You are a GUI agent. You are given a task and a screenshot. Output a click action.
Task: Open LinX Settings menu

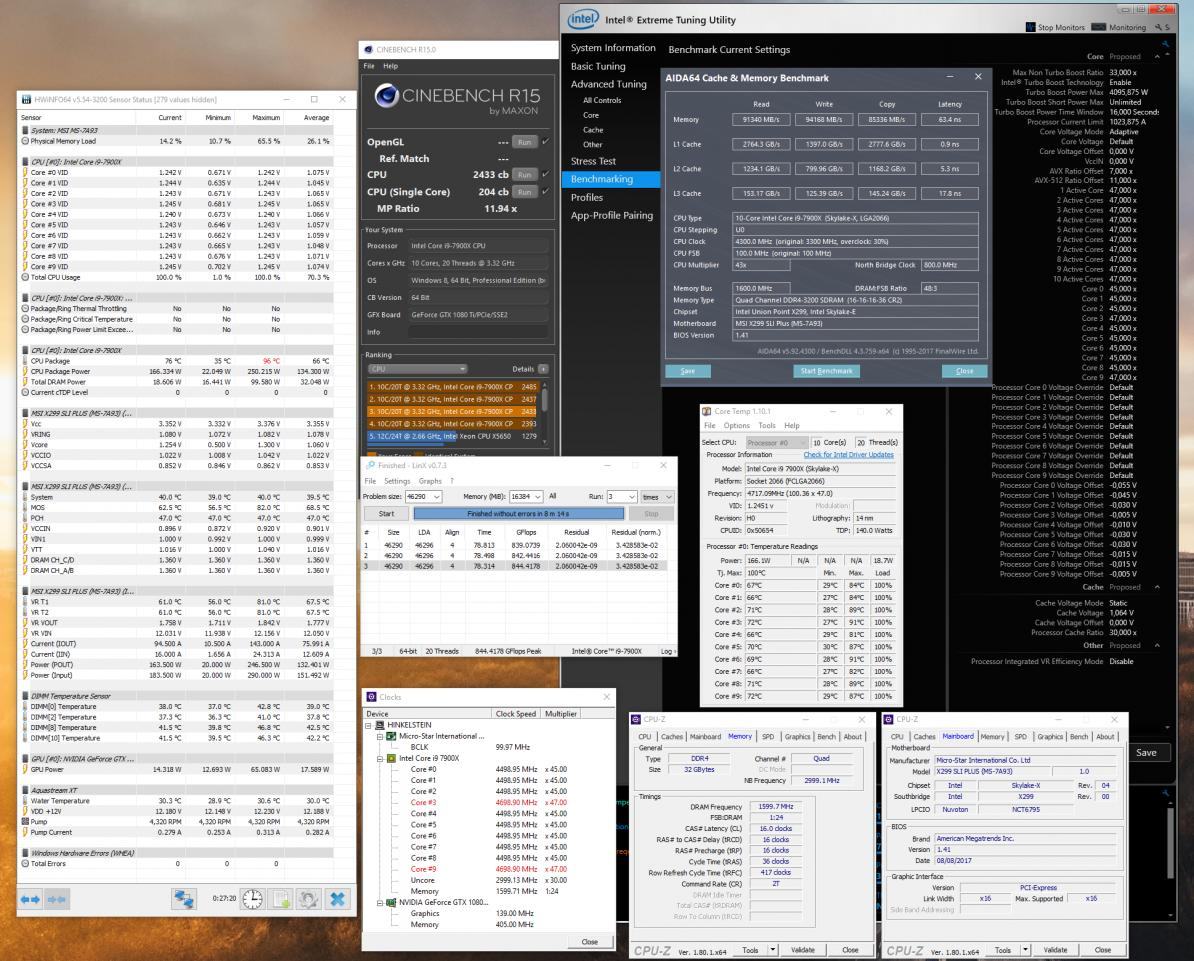point(397,481)
